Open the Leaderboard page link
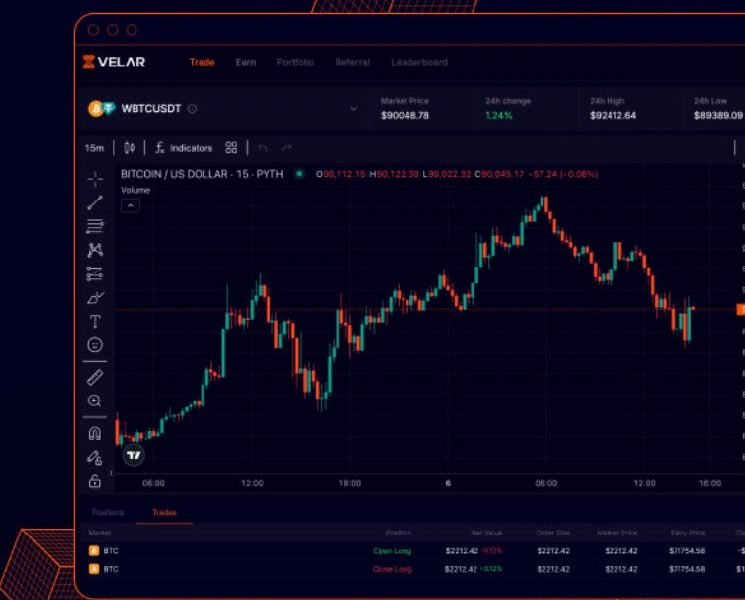Screen dimensions: 745x600 (419, 62)
